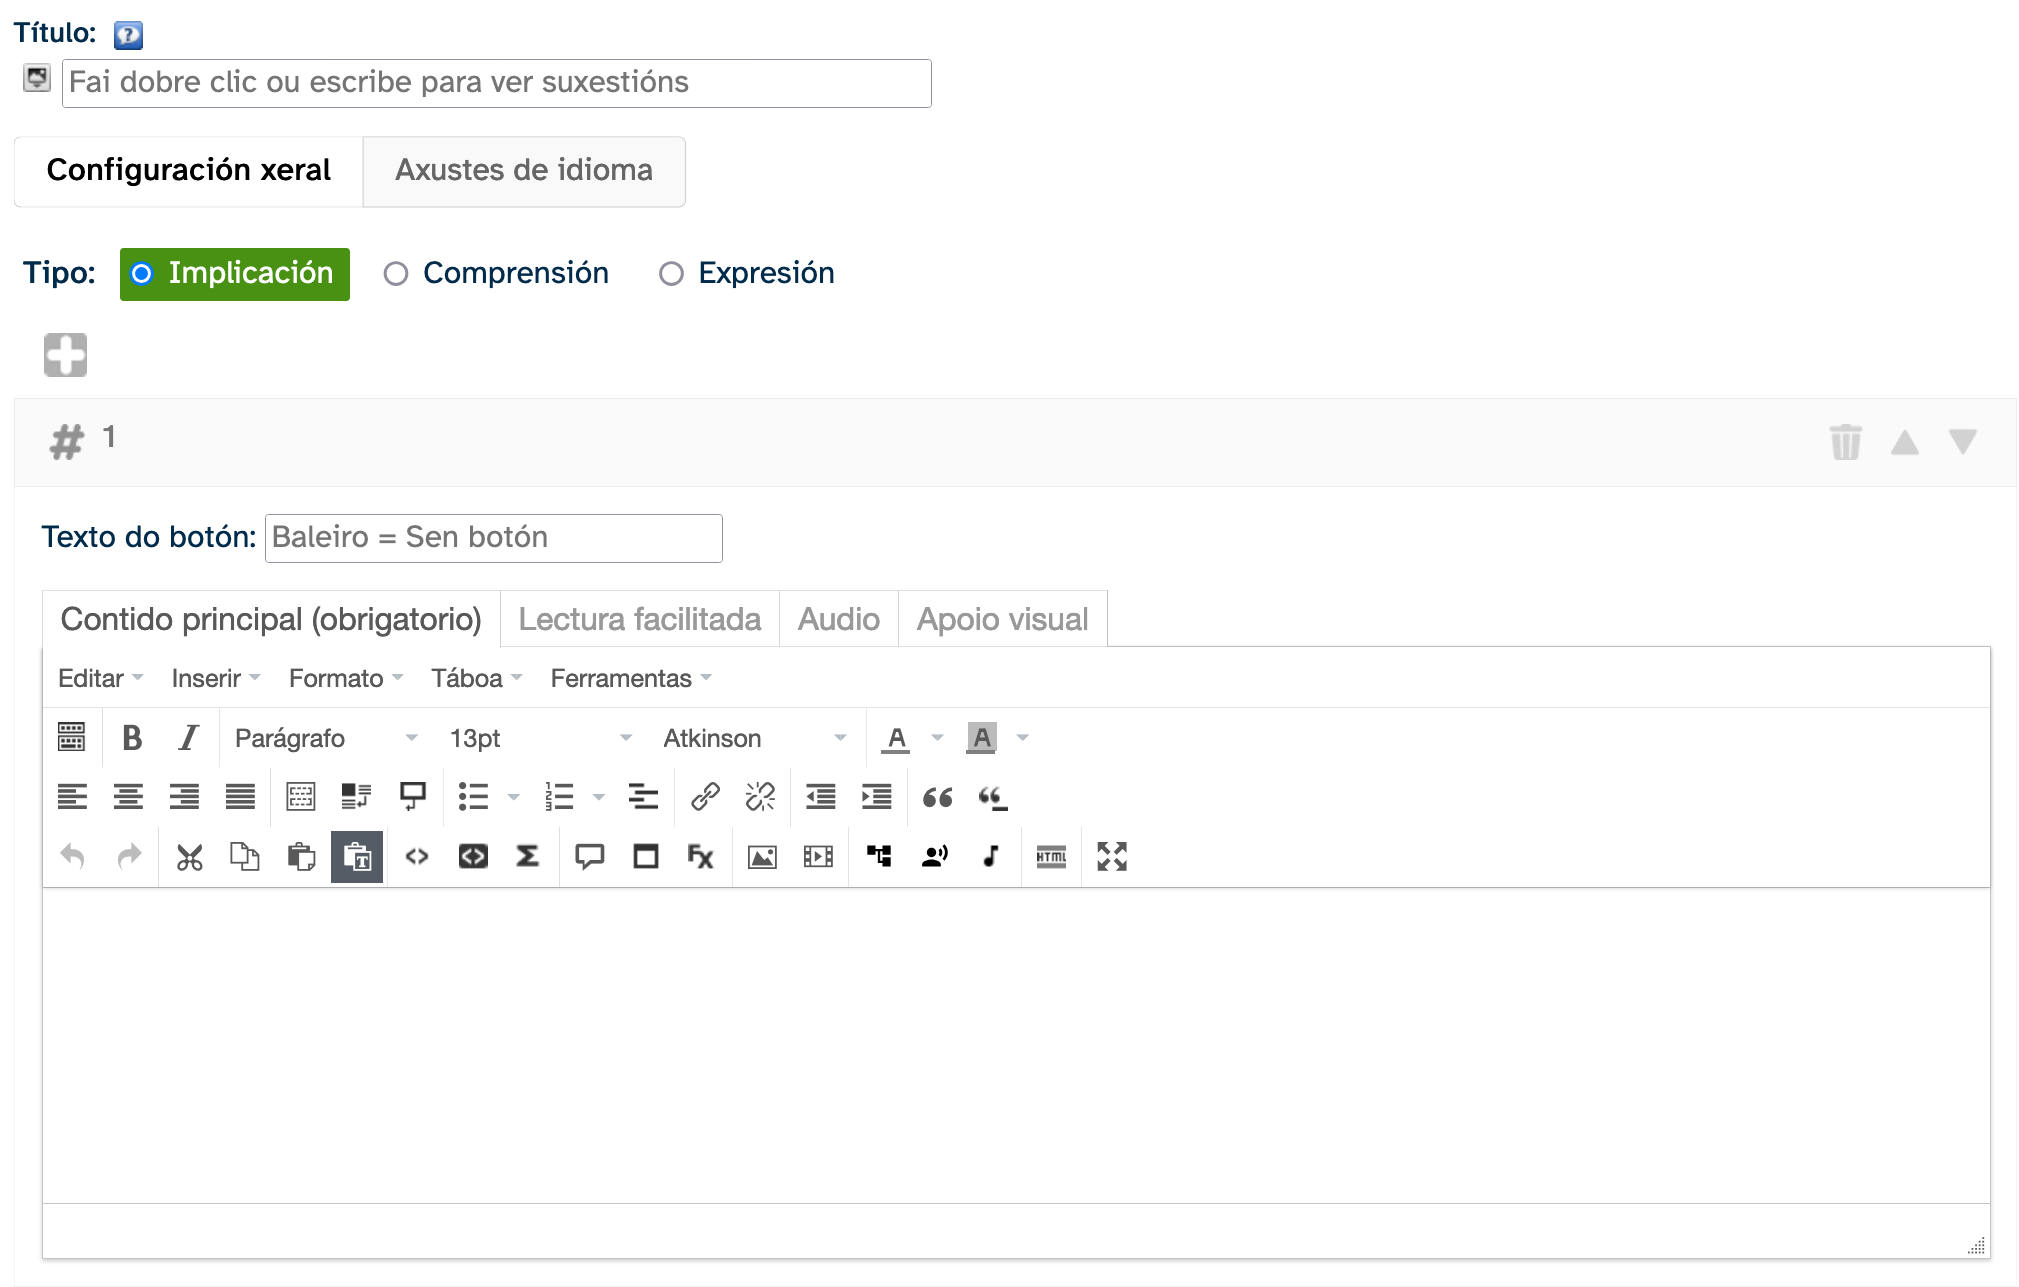Image resolution: width=2019 pixels, height=1287 pixels.
Task: Choose the Comprensión type option
Action: 396,274
